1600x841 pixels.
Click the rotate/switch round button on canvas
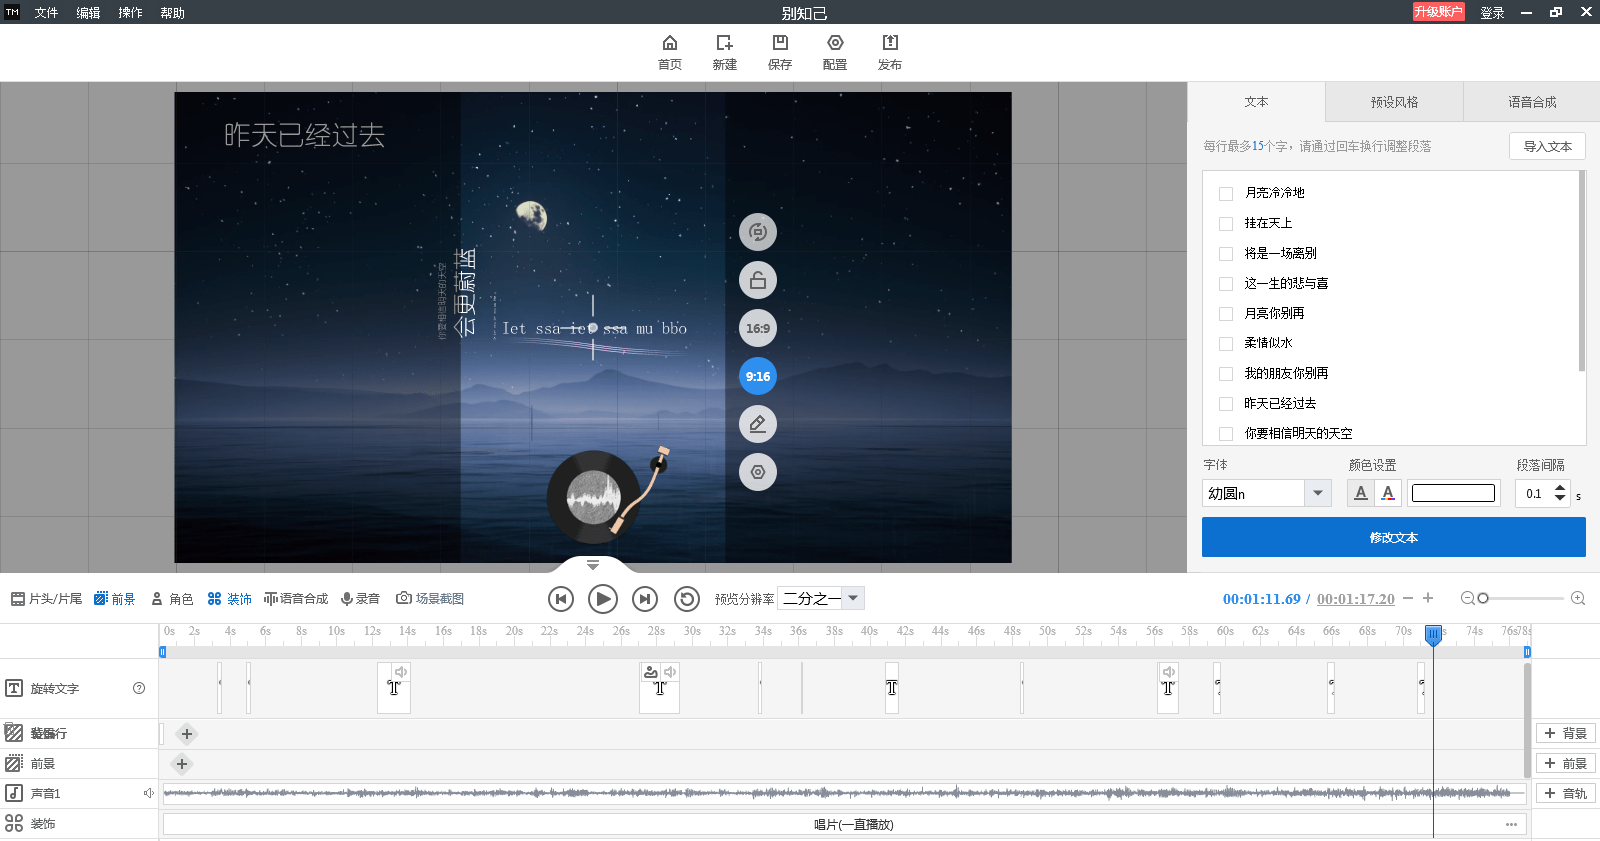pyautogui.click(x=758, y=232)
